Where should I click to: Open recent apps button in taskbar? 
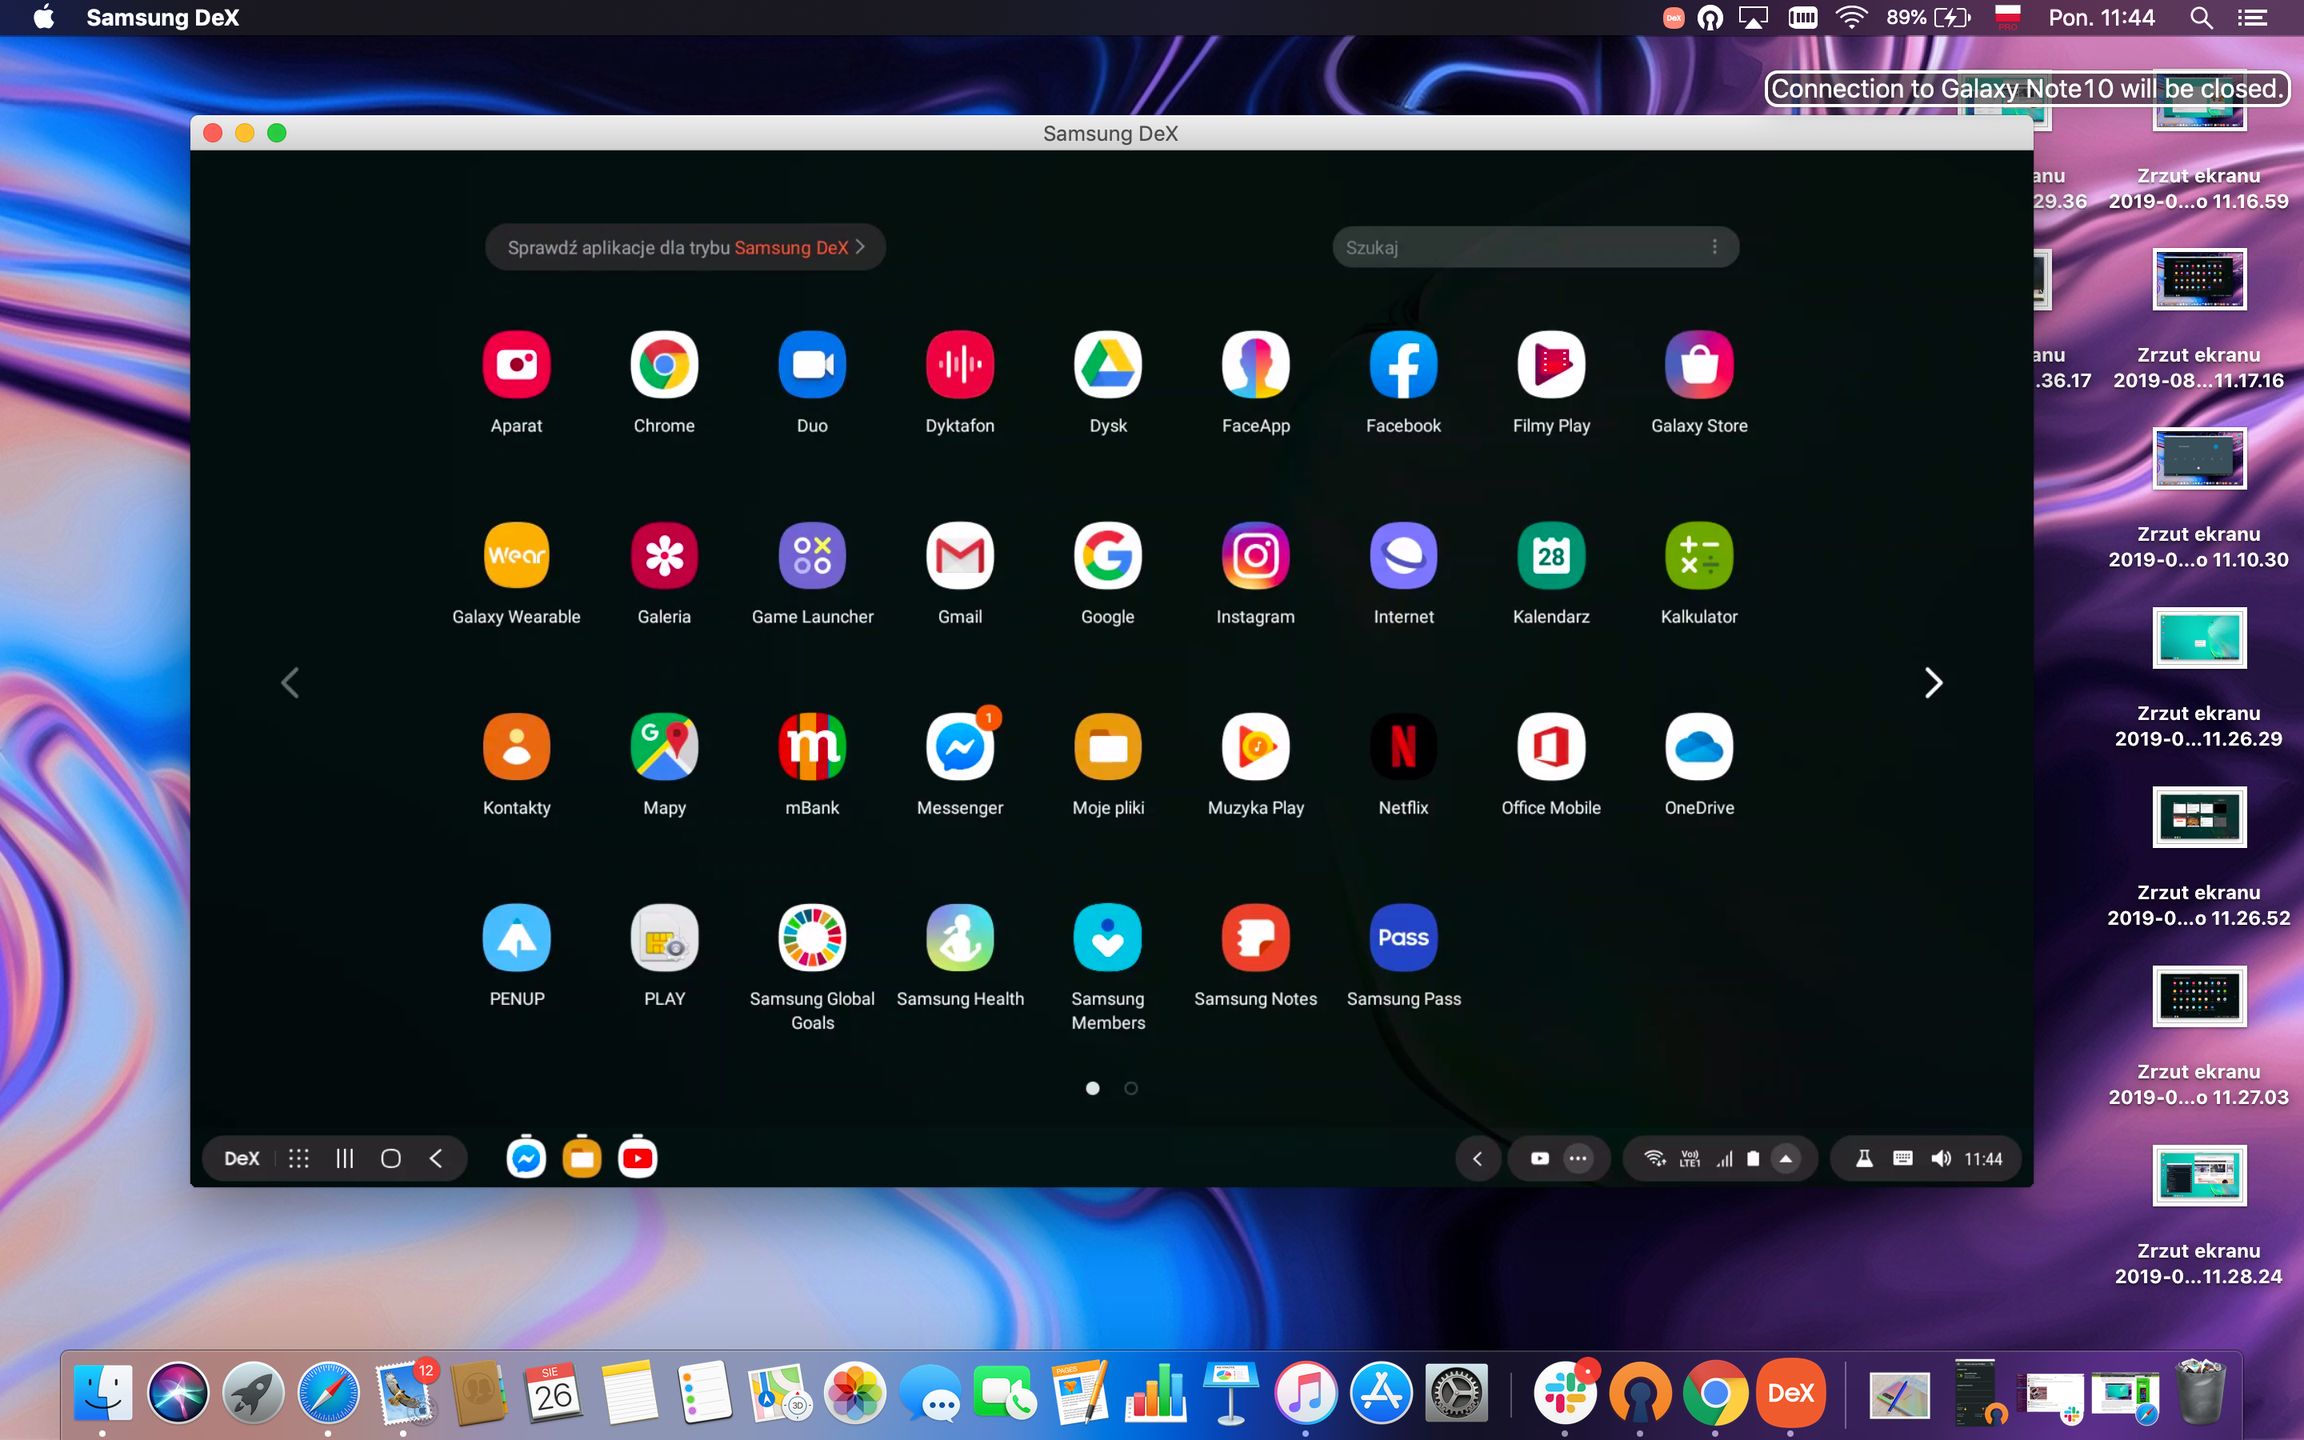[x=344, y=1158]
